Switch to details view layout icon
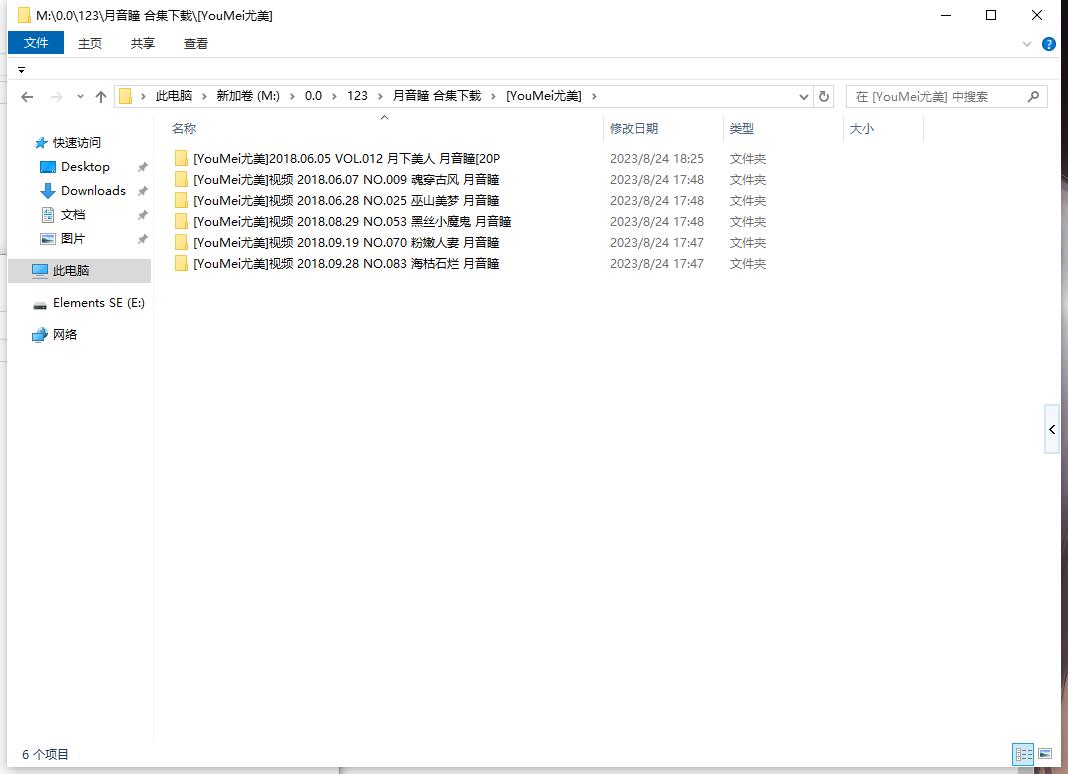The height and width of the screenshot is (774, 1068). (1023, 754)
